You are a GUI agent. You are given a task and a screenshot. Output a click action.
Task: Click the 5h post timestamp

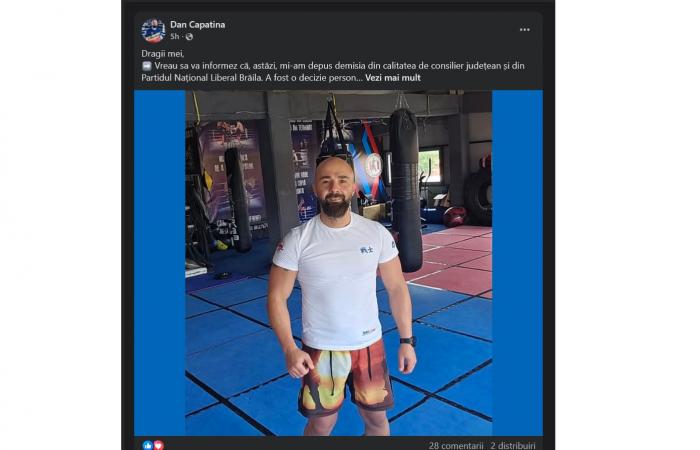click(x=175, y=37)
